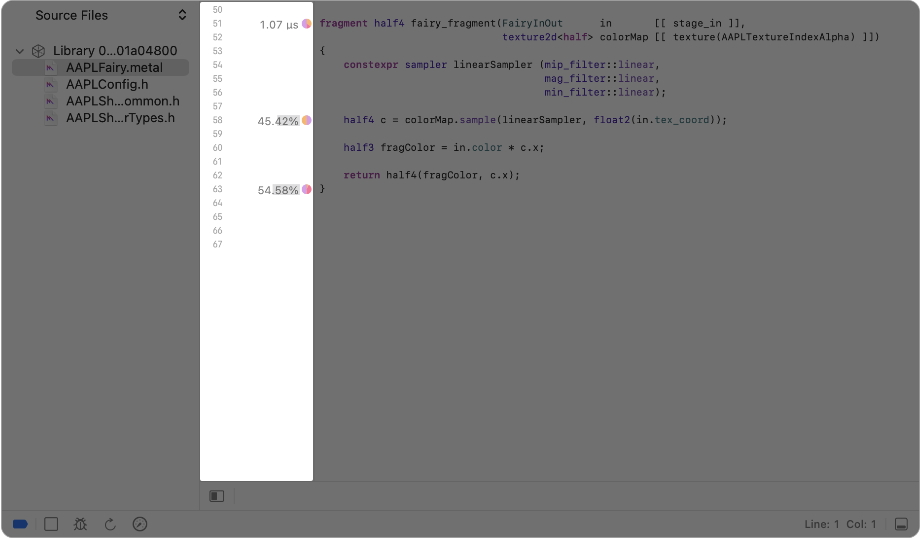Image resolution: width=920 pixels, height=538 pixels.
Task: Click the pie chart icon next to 45.42%
Action: coord(306,120)
